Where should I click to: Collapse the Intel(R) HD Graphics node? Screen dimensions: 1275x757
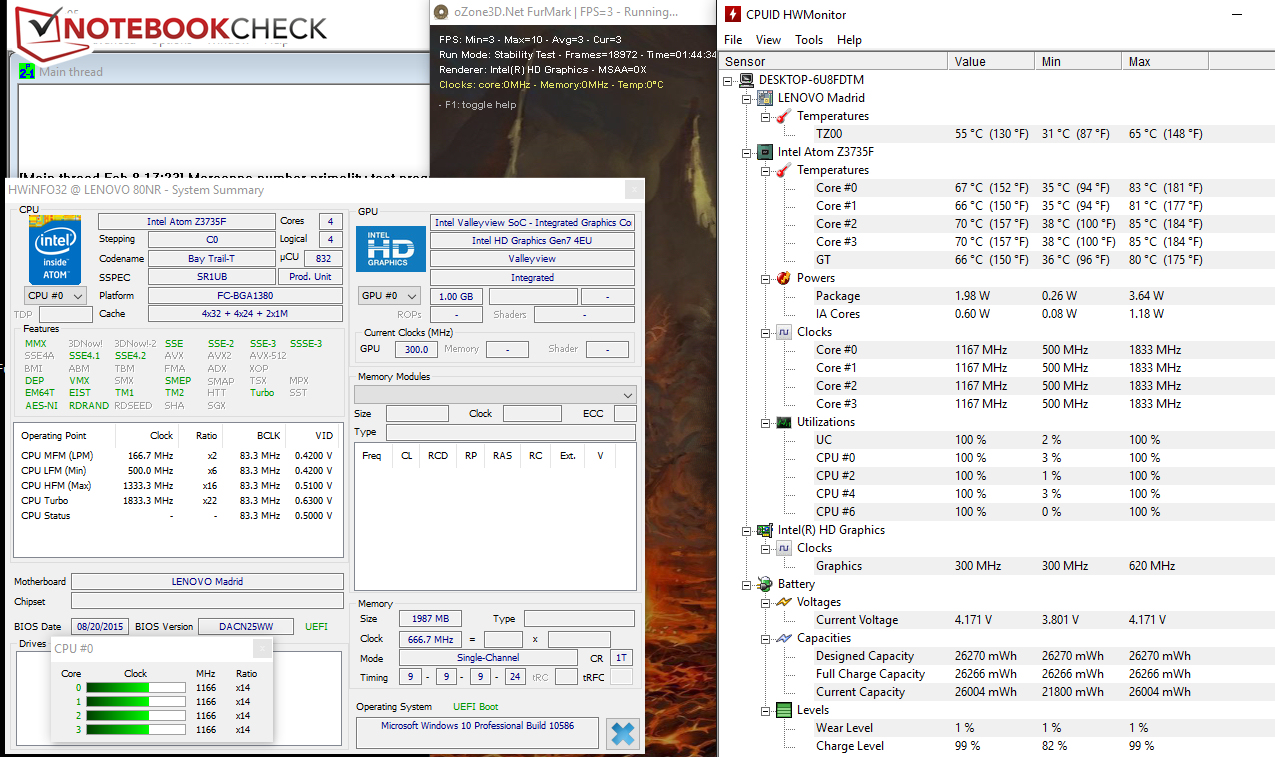746,530
